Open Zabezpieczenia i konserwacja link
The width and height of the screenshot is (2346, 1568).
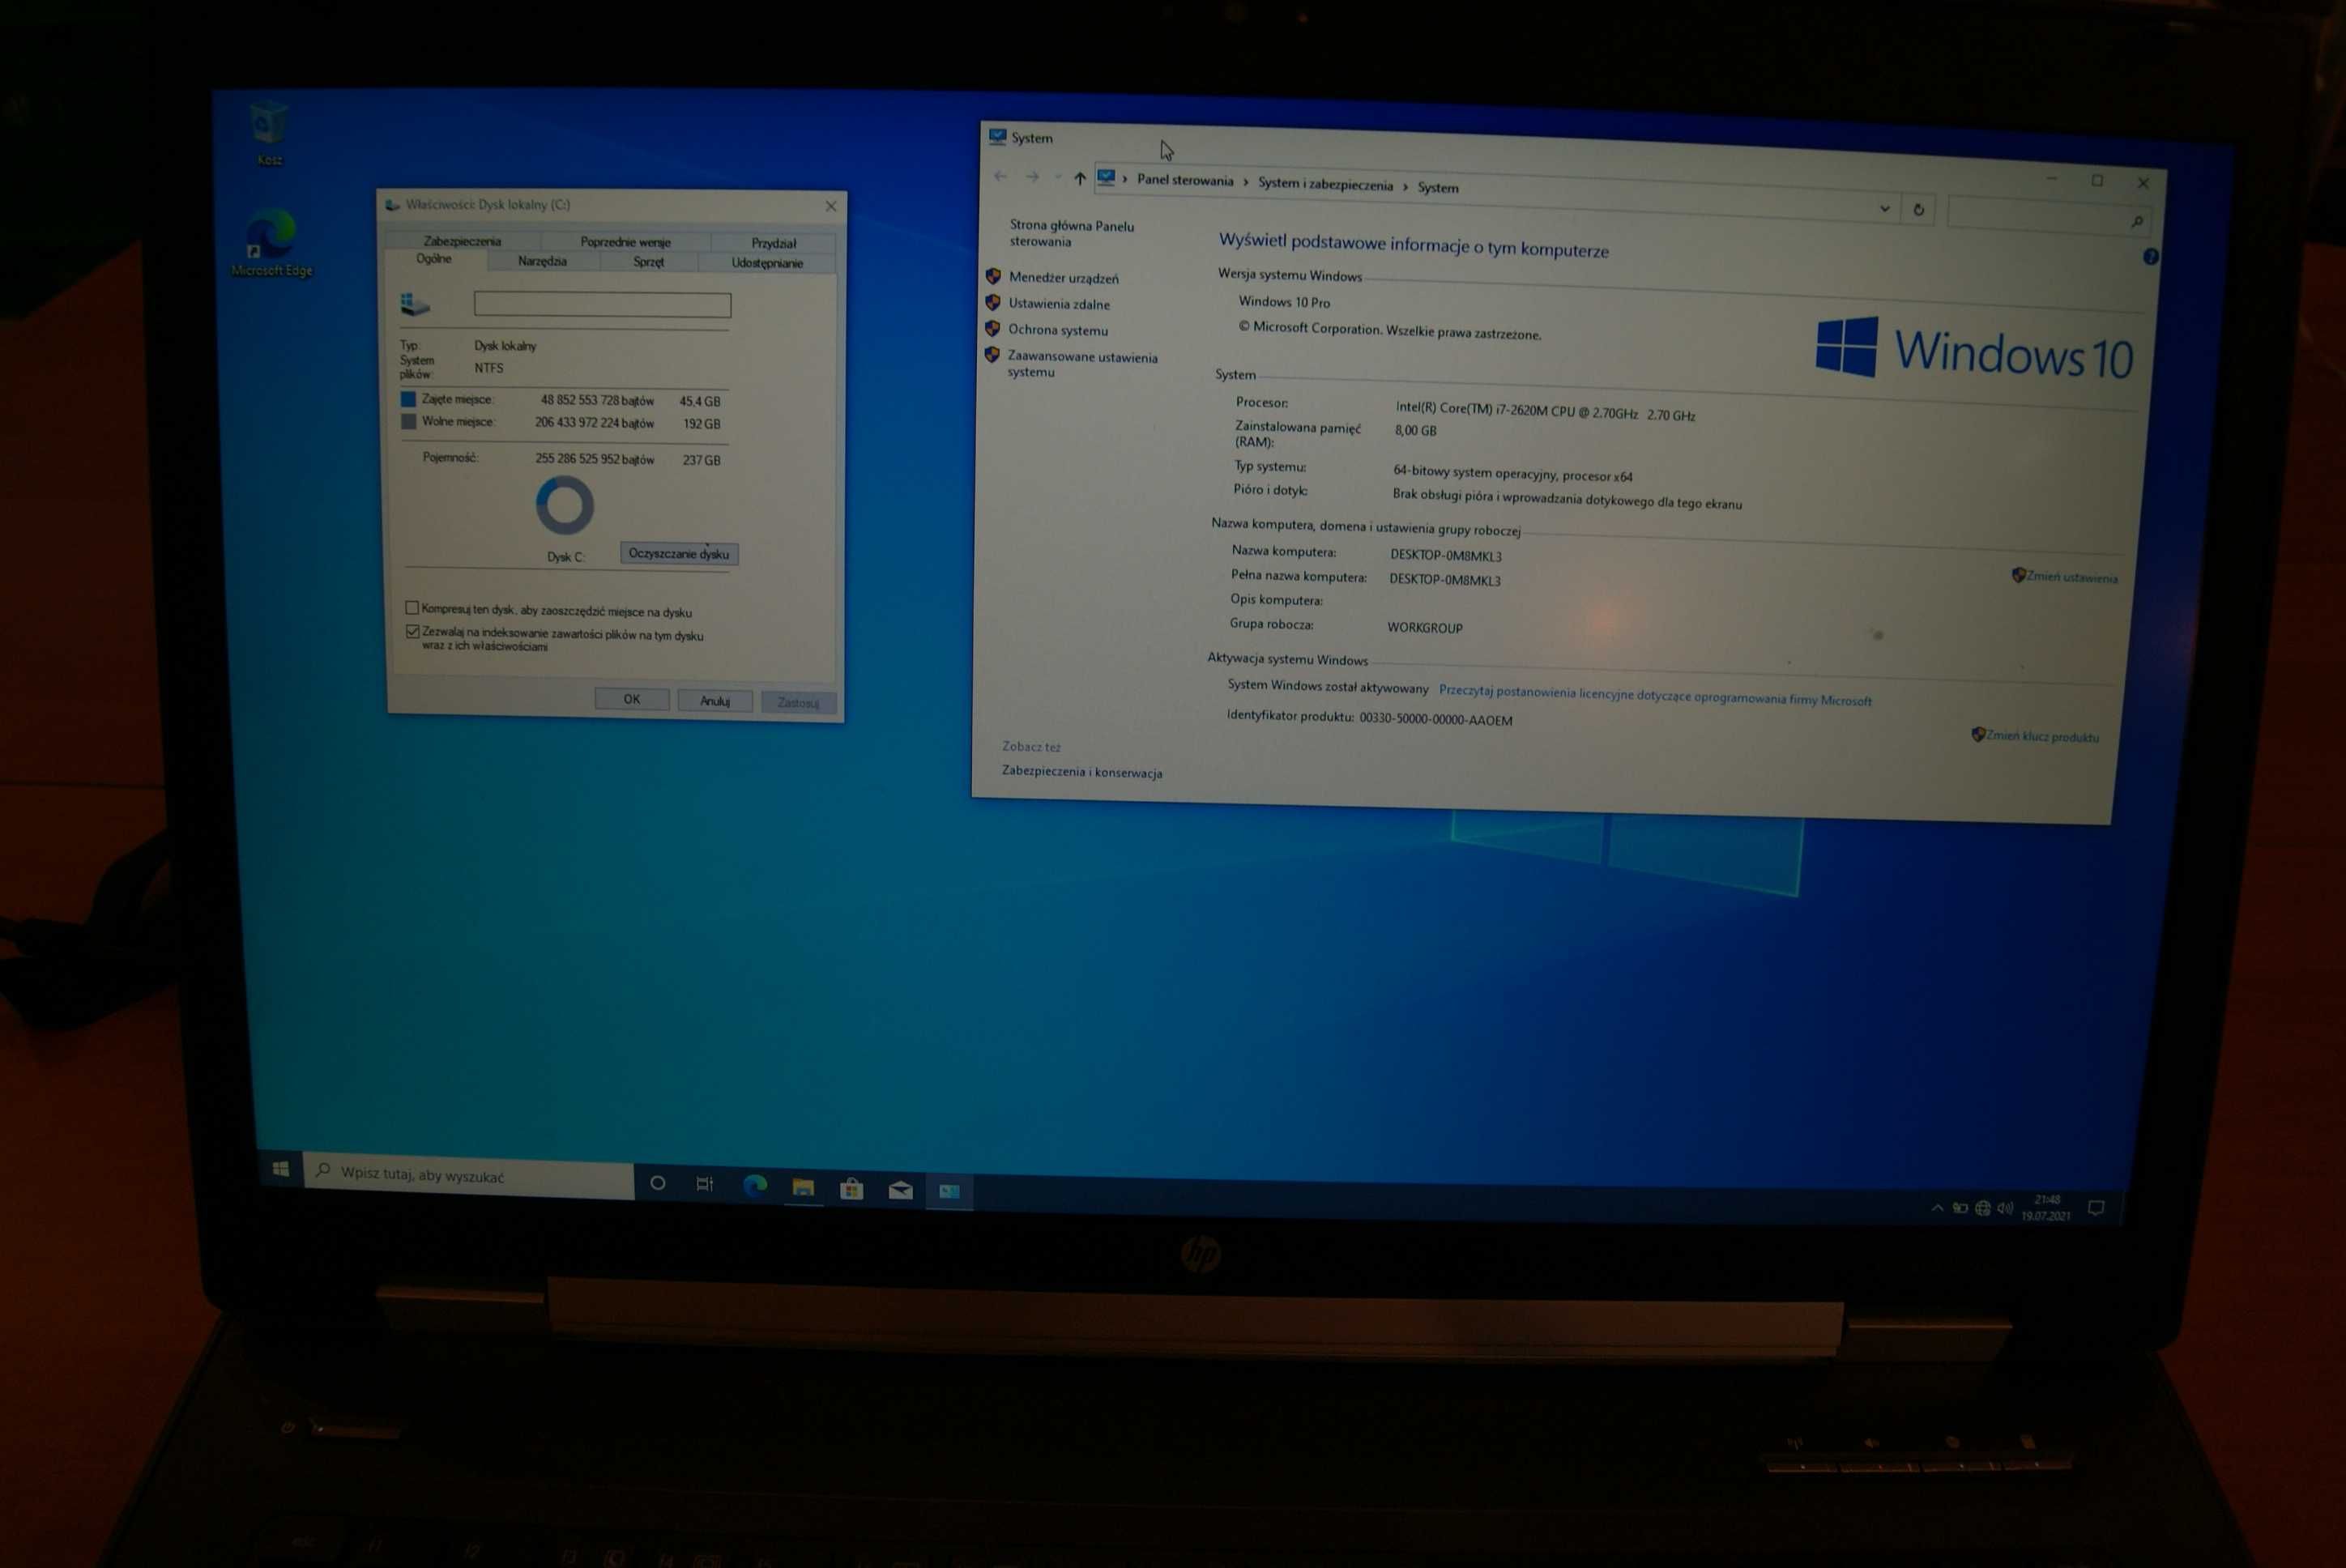[1082, 772]
